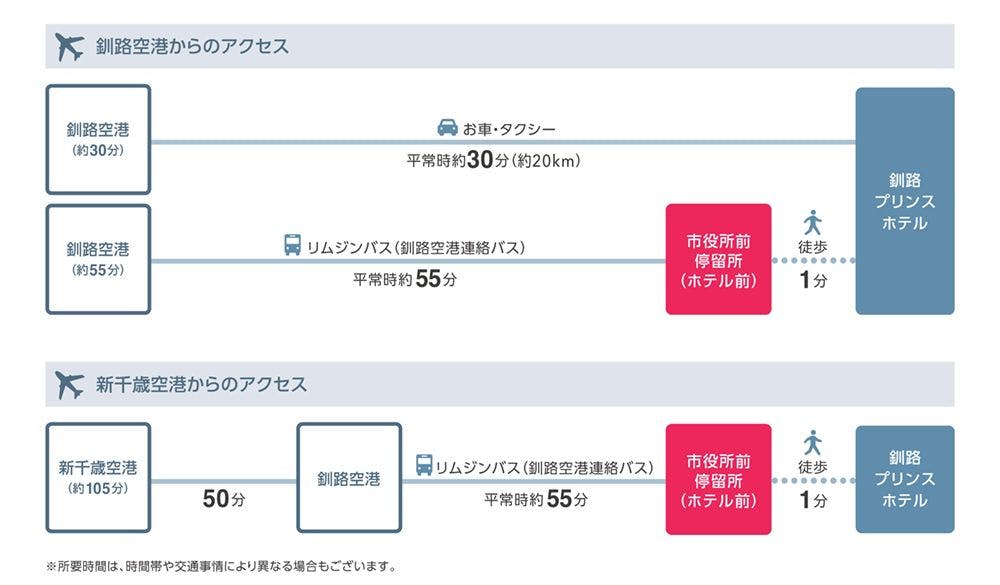Select the 釧路空港 (約55分) box
The width and height of the screenshot is (1000, 585).
[98, 259]
